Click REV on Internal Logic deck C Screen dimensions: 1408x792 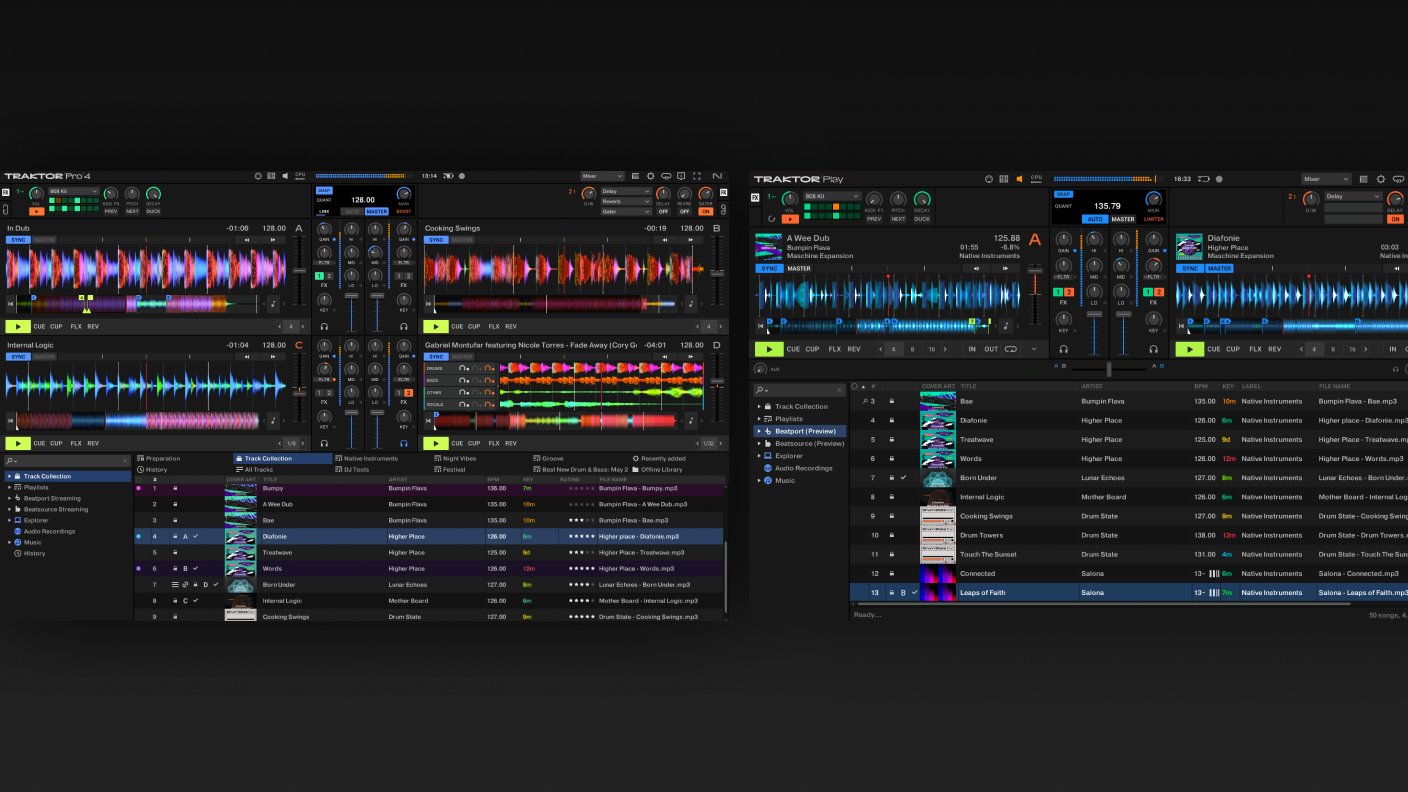pyautogui.click(x=93, y=443)
